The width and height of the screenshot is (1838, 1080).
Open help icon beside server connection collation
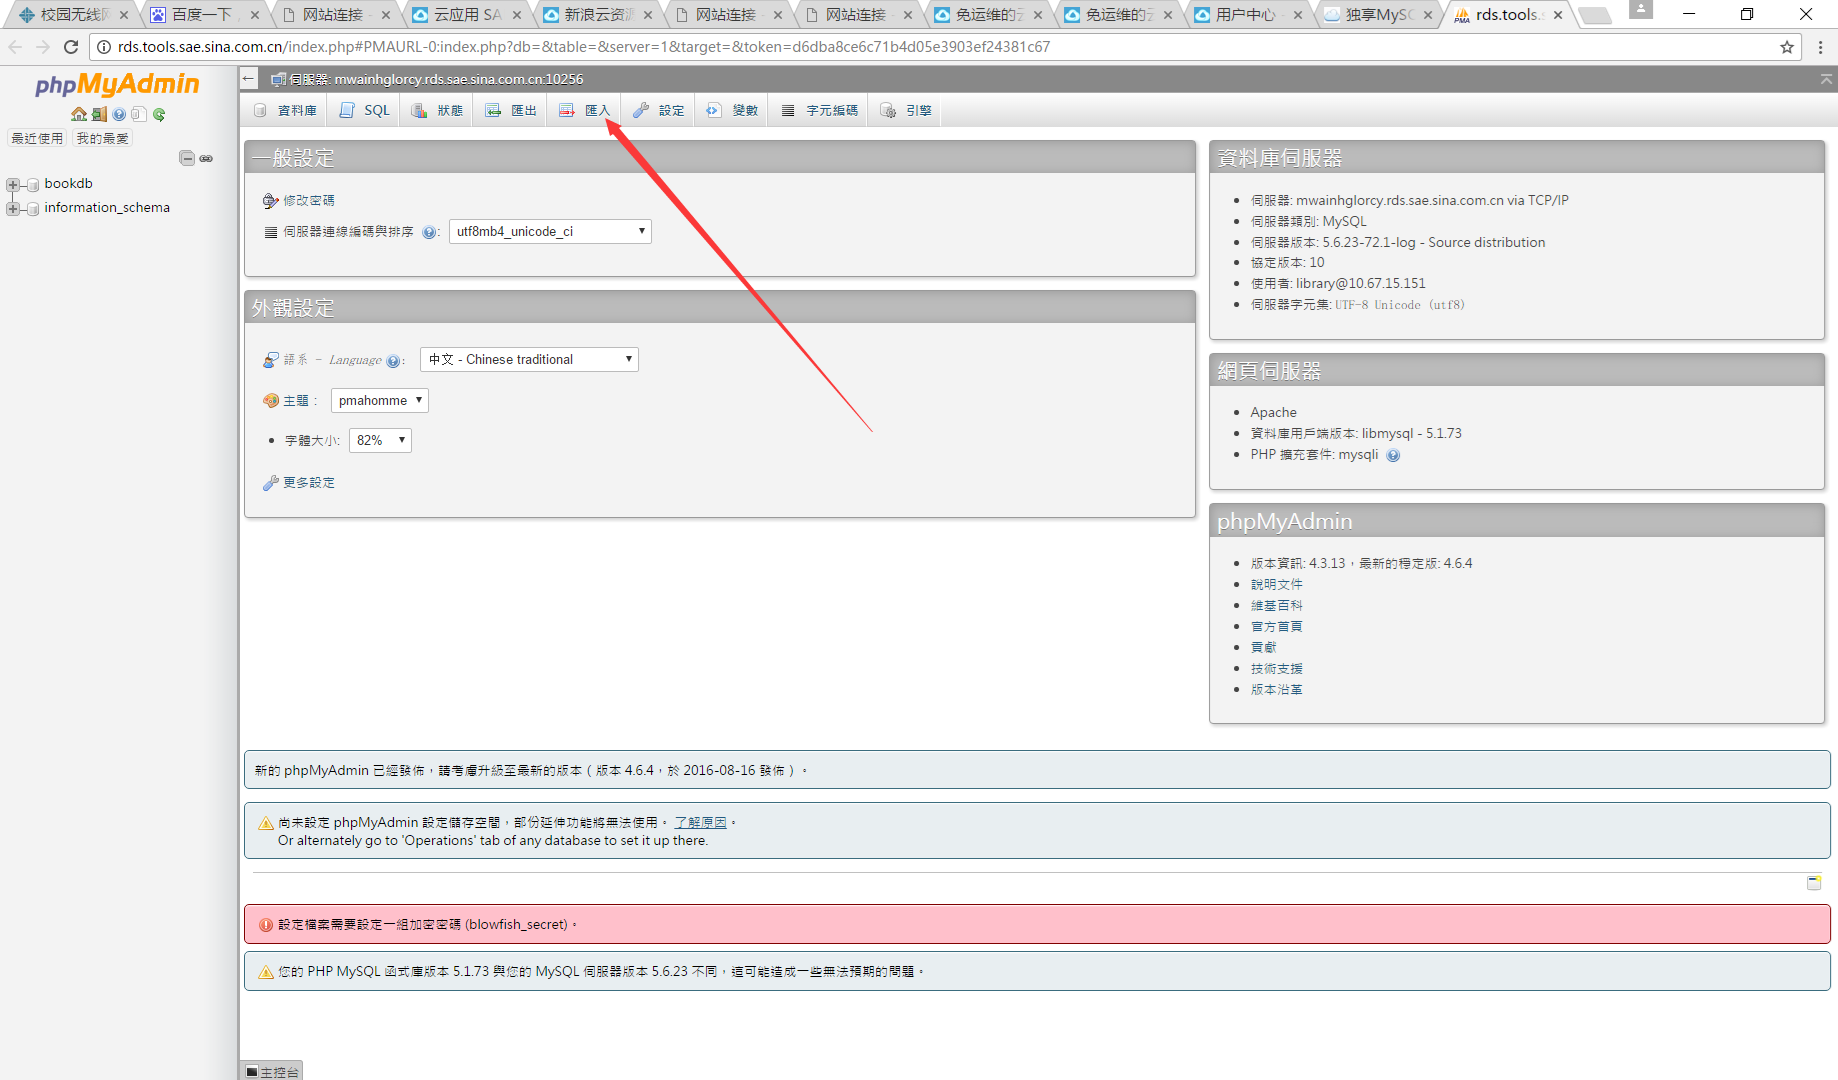point(429,232)
